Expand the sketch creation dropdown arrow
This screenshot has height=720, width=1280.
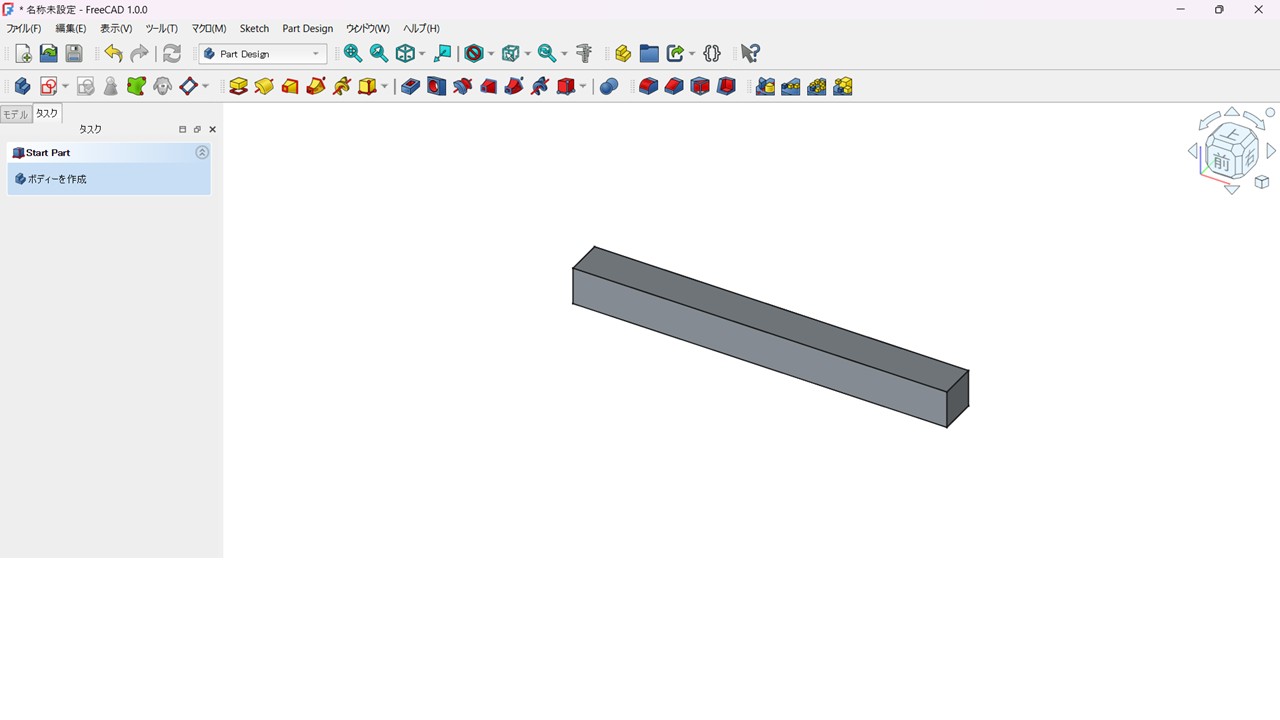click(65, 87)
